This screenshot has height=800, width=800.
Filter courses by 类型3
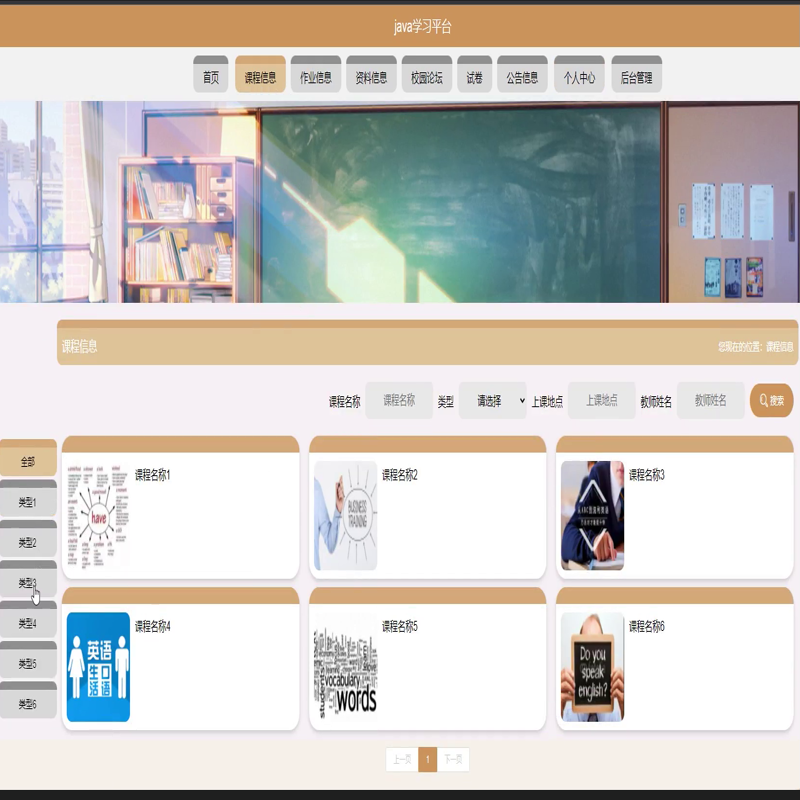pos(28,579)
